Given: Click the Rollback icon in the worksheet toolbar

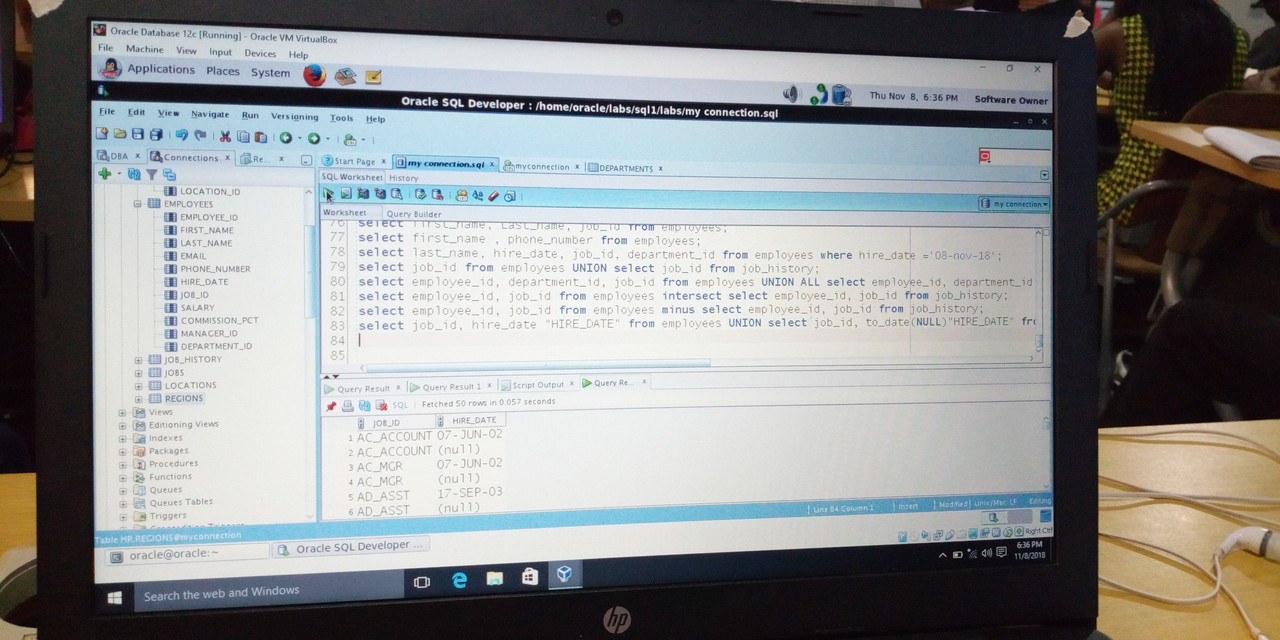Looking at the screenshot, I should point(437,194).
